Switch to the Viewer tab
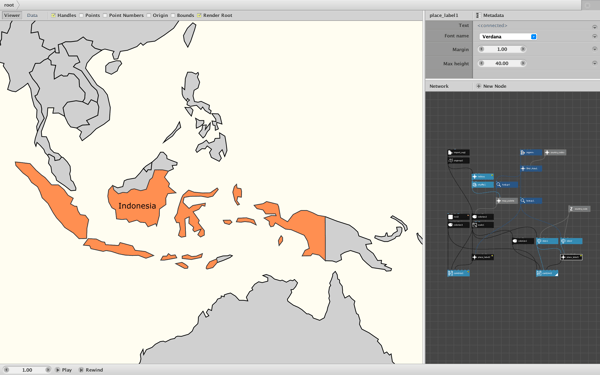This screenshot has width=600, height=375. (12, 15)
